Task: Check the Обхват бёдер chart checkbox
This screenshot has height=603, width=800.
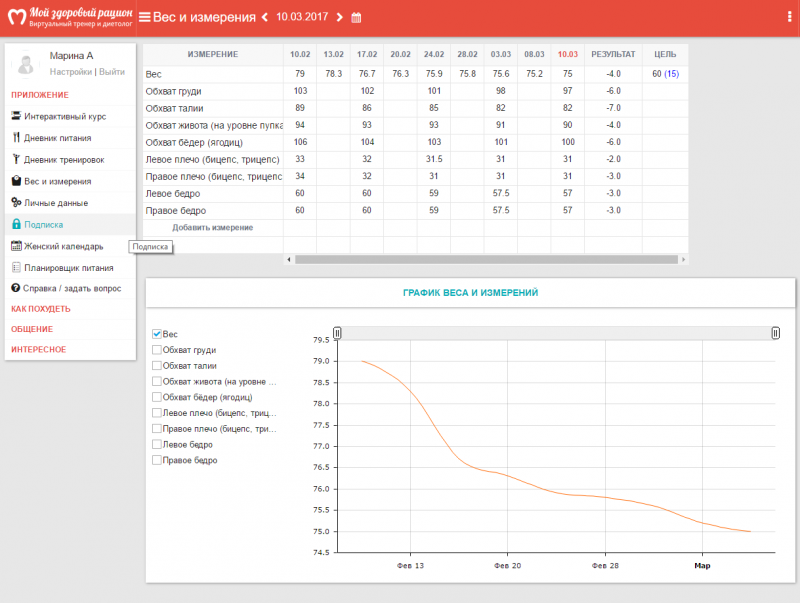Action: 157,397
